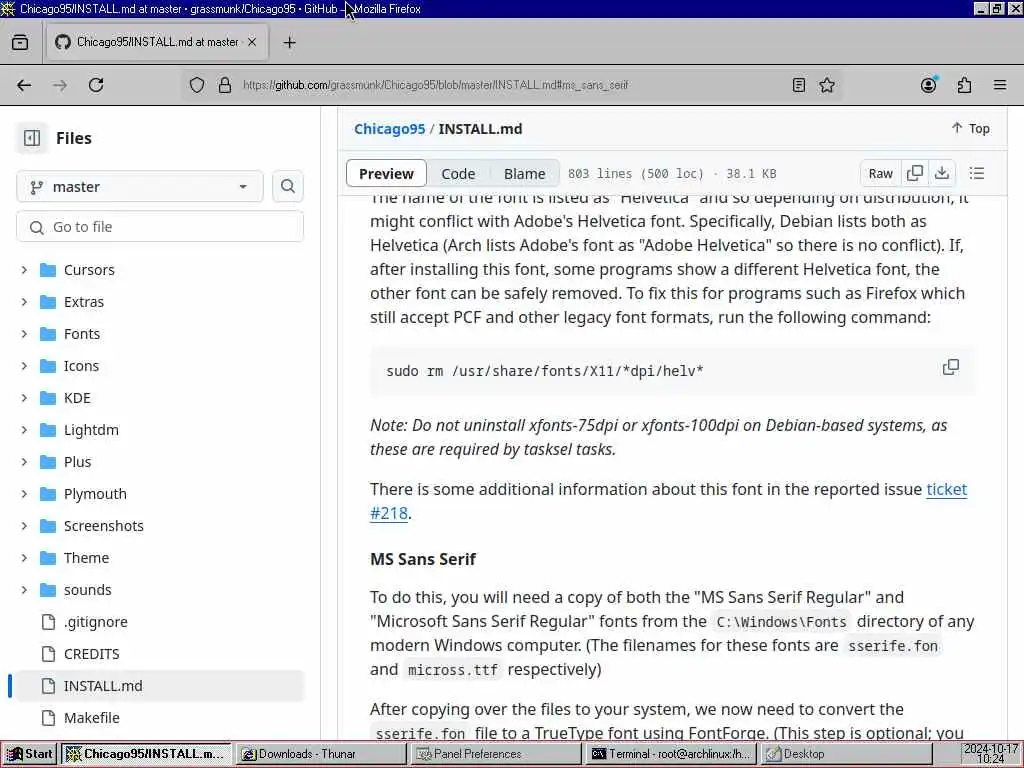Open the master branch dropdown
The image size is (1024, 768).
coord(140,187)
